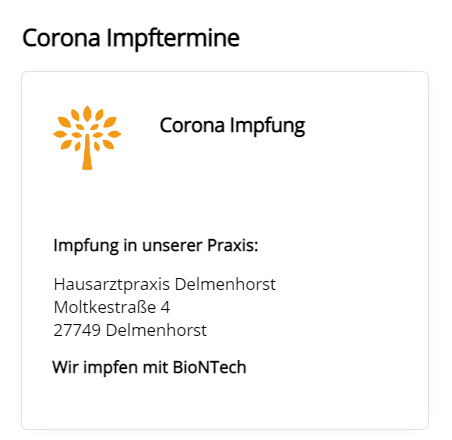Click the word BioNTech
Viewport: 452px width, 440px height.
click(210, 367)
